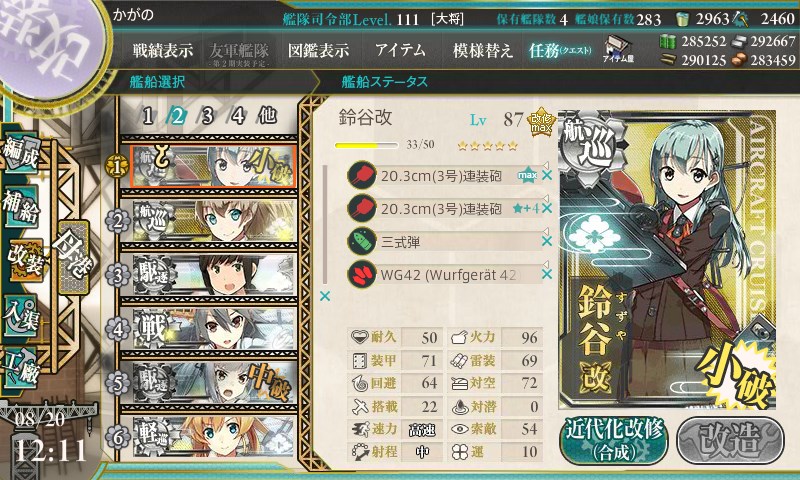Click the green 三式弾 shell icon
The height and width of the screenshot is (480, 800).
coord(362,241)
